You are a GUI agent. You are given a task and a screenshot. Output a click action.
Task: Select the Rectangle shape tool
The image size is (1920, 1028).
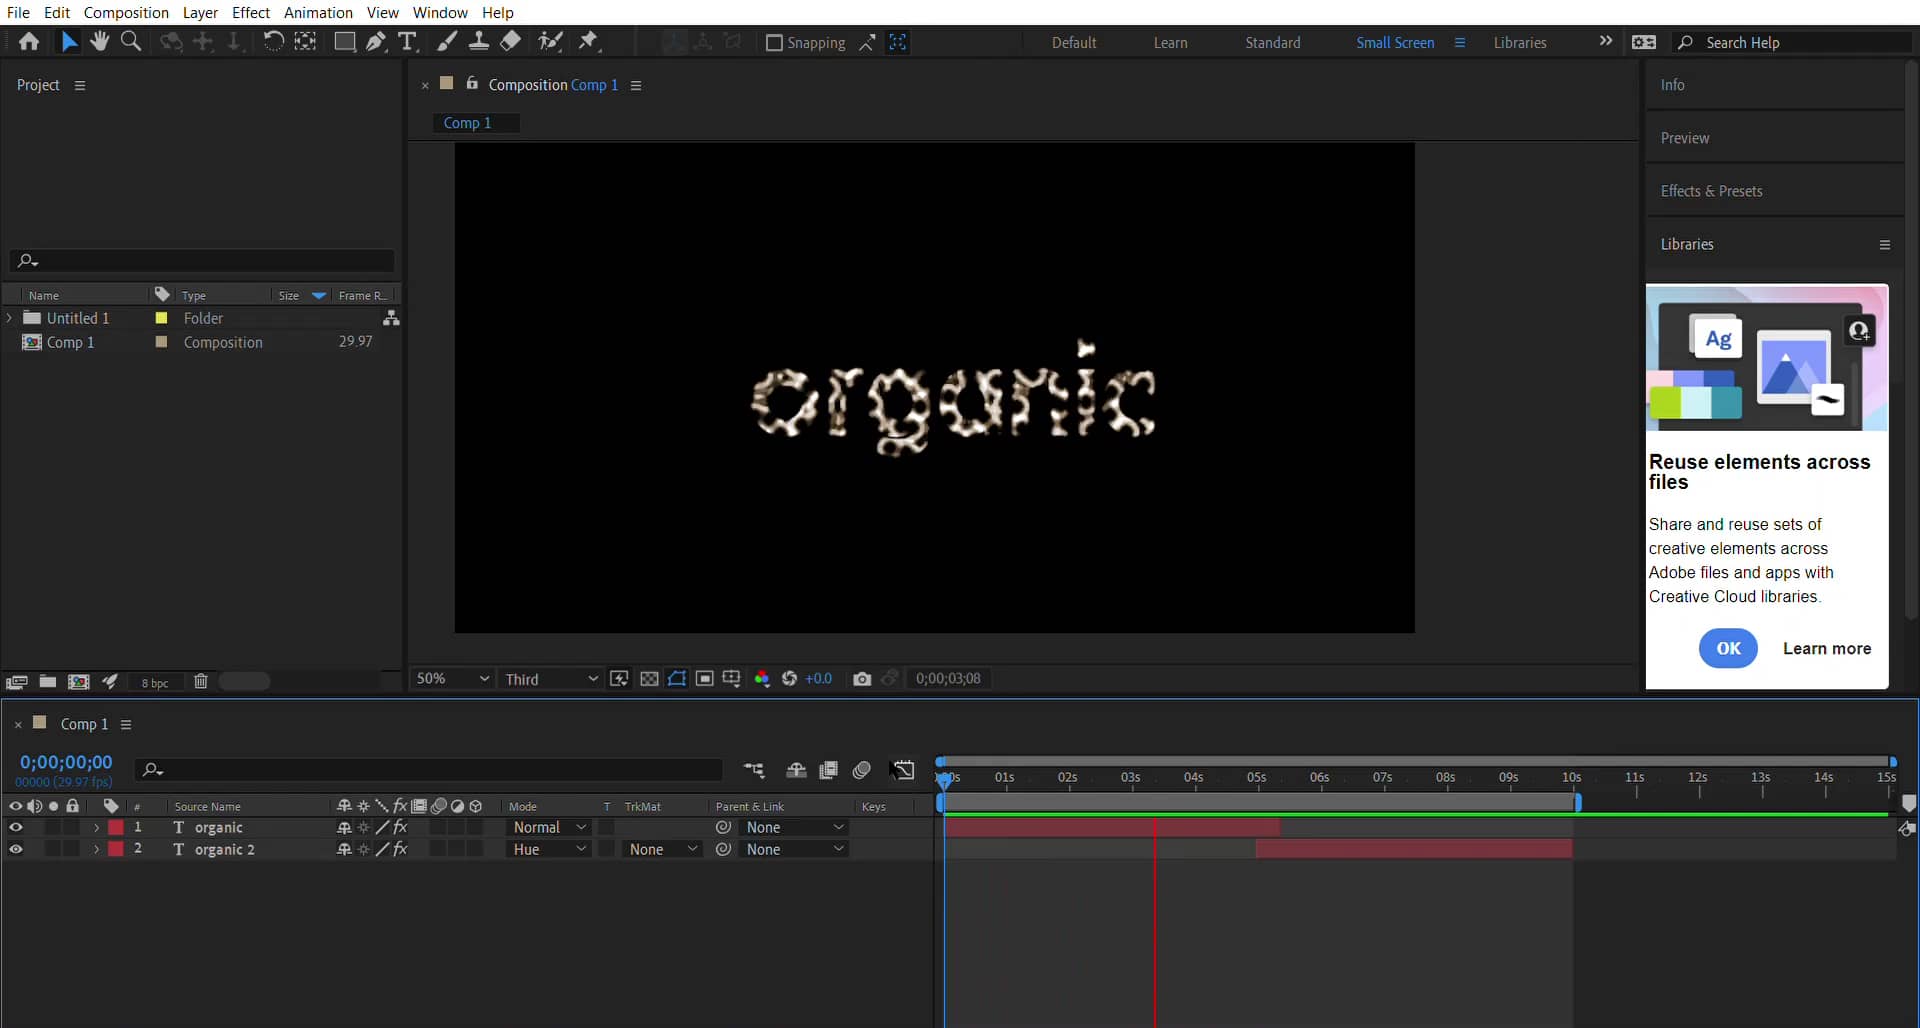pos(344,42)
